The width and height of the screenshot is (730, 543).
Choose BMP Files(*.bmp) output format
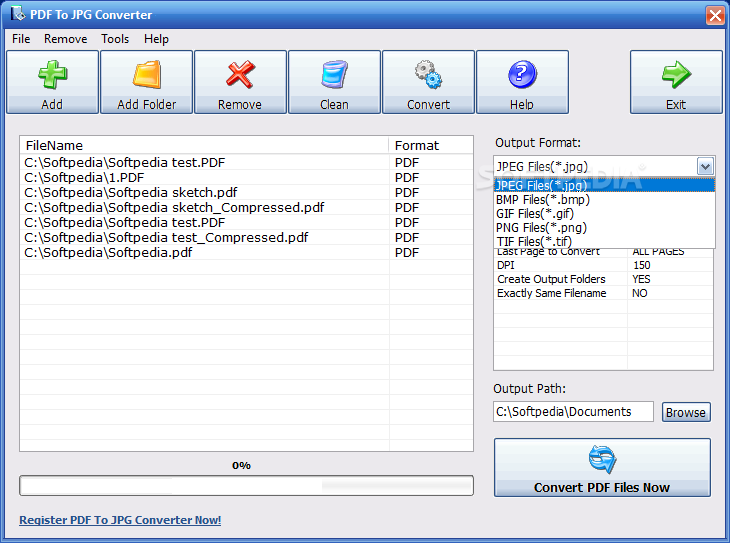click(x=604, y=199)
